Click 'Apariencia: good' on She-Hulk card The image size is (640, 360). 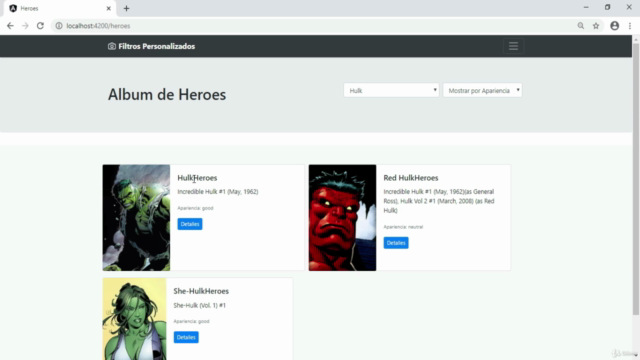[191, 321]
